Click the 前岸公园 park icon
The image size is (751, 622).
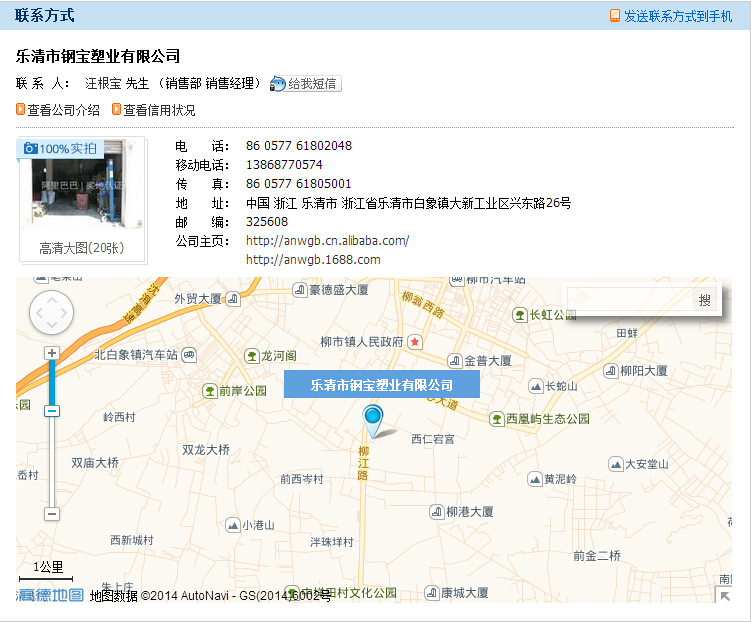coord(210,391)
